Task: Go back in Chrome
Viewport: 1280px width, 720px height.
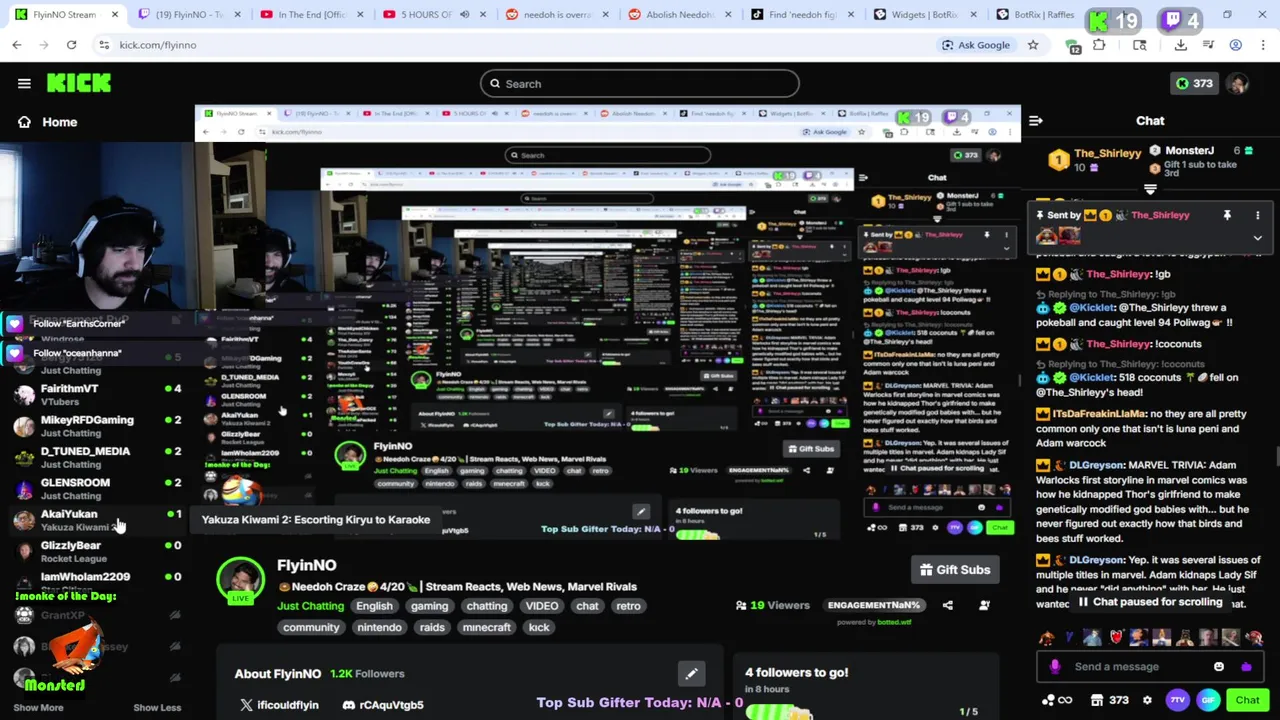Action: (17, 45)
